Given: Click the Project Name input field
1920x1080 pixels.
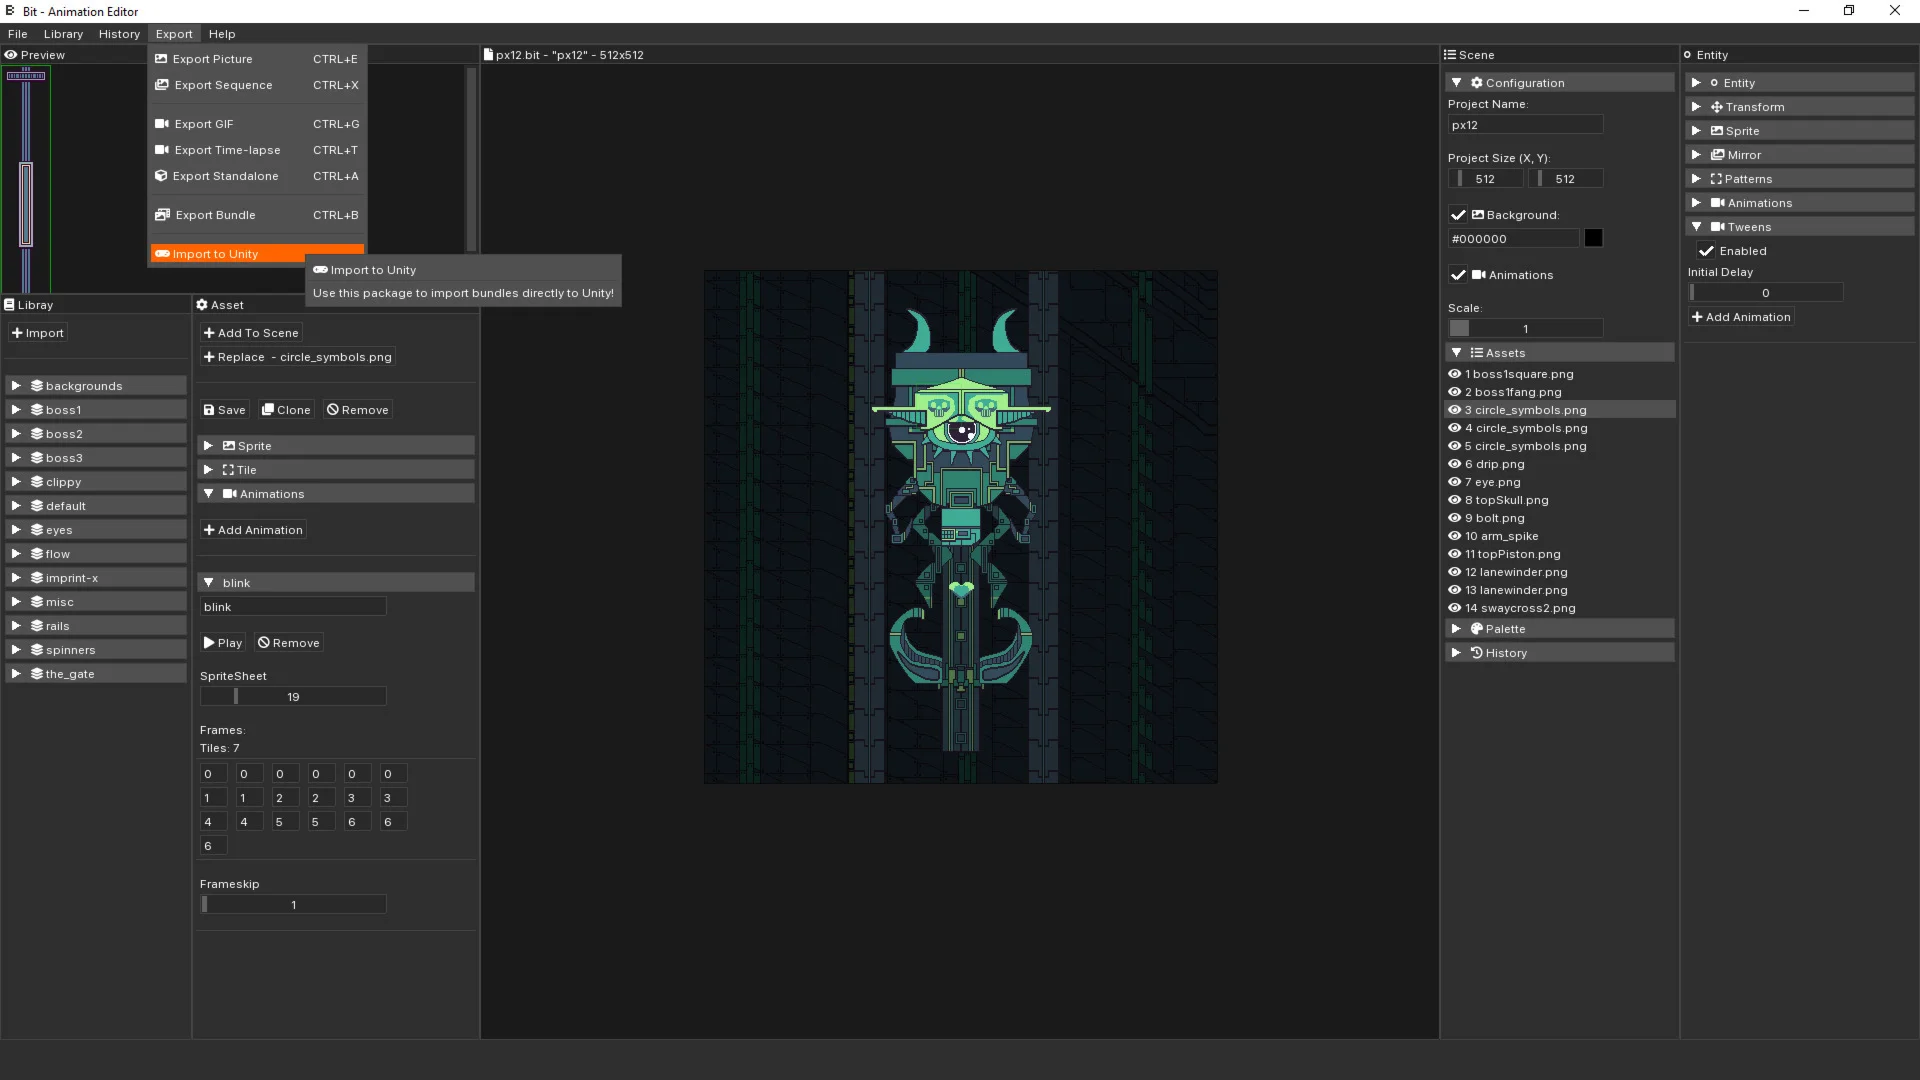Looking at the screenshot, I should click(1524, 125).
